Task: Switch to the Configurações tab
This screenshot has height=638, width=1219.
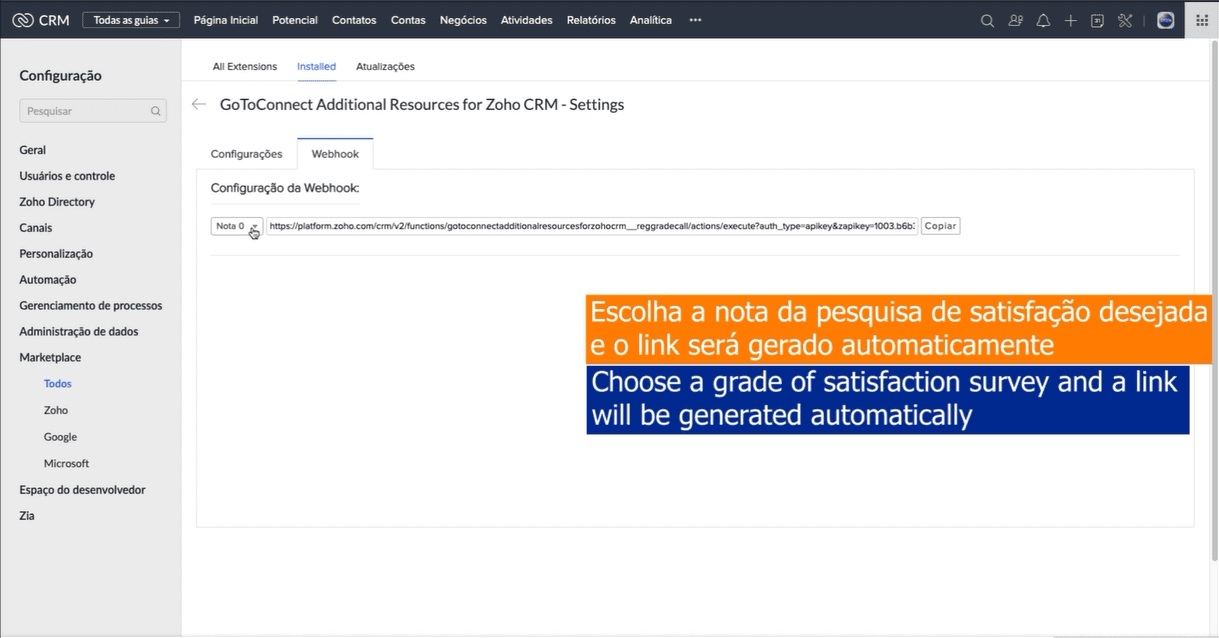Action: pyautogui.click(x=246, y=154)
